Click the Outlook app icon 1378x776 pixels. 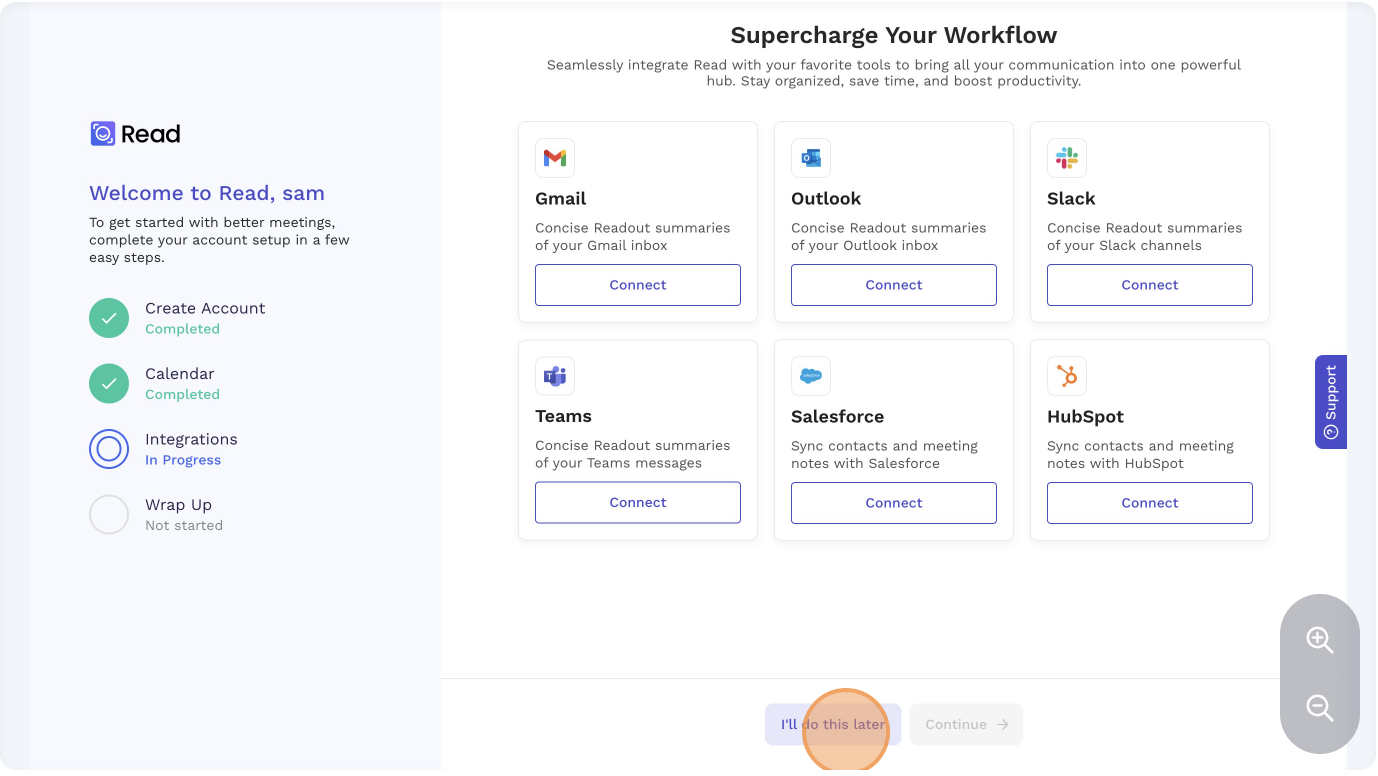point(811,158)
